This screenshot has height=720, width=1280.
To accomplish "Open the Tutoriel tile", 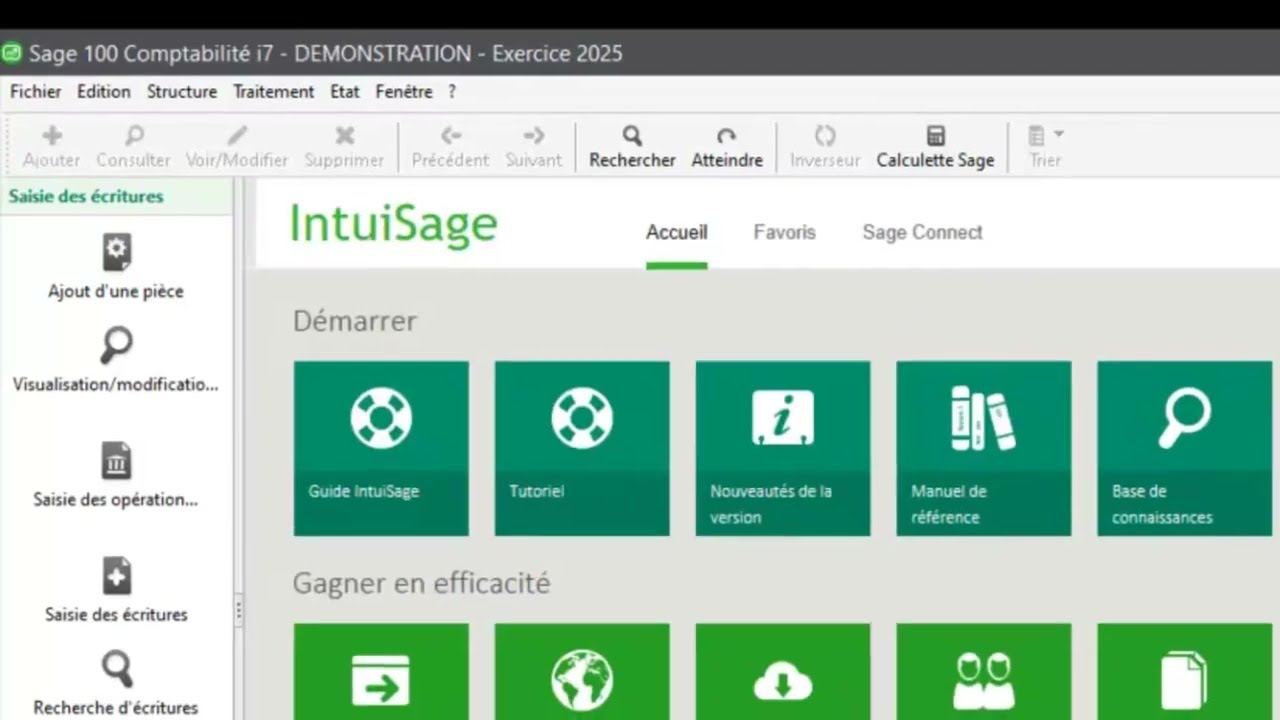I will [582, 448].
